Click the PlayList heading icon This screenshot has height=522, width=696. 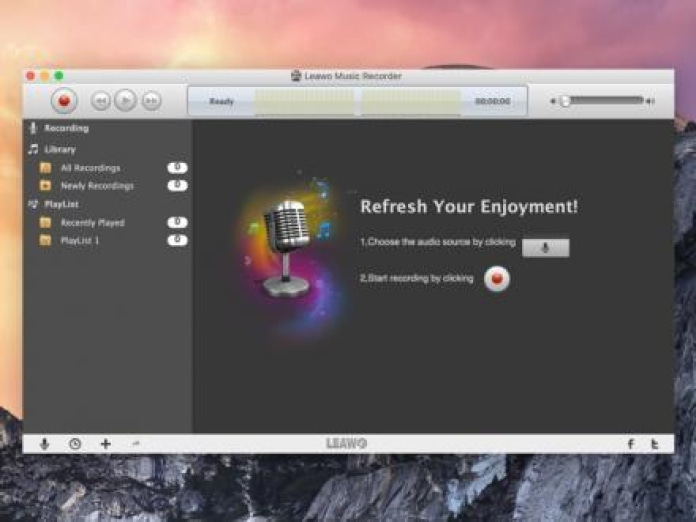point(33,204)
